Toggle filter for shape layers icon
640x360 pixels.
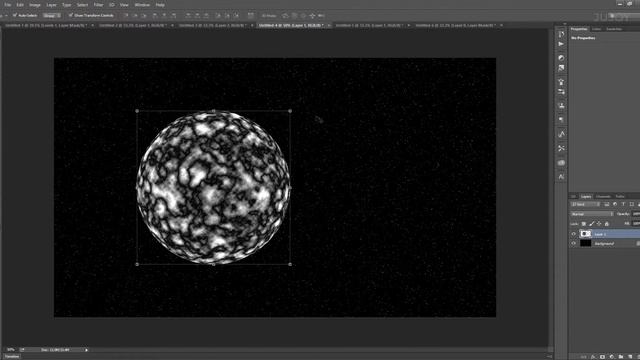coord(632,204)
